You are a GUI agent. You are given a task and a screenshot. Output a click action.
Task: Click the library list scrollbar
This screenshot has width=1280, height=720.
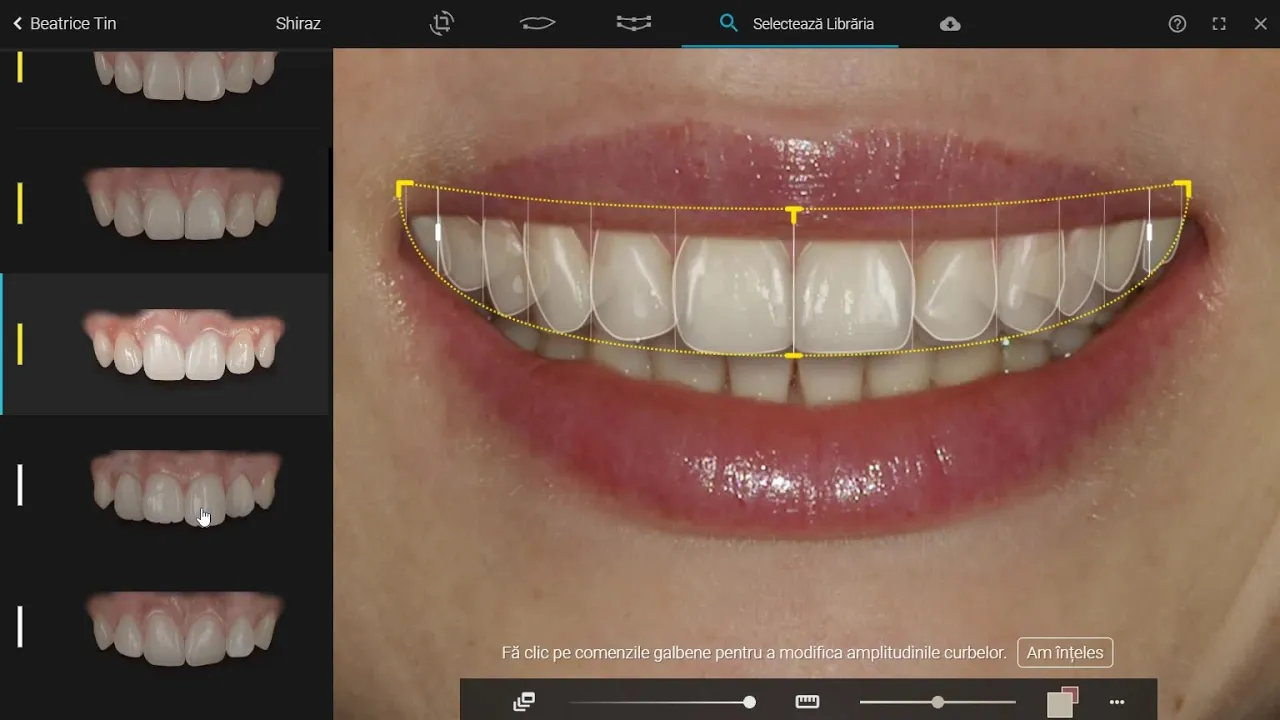point(330,200)
